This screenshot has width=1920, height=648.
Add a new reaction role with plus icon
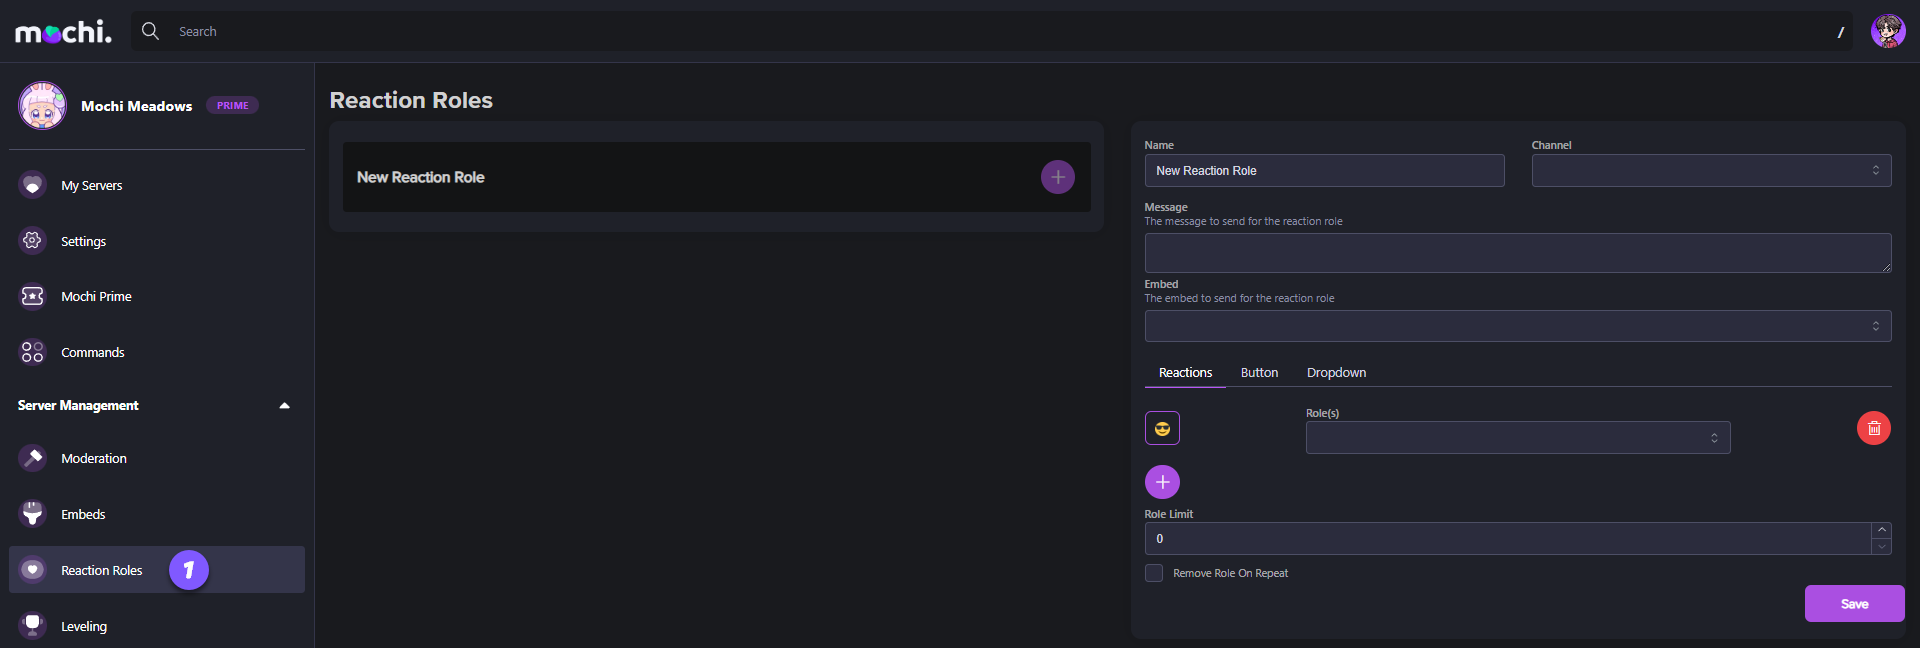click(x=1057, y=177)
